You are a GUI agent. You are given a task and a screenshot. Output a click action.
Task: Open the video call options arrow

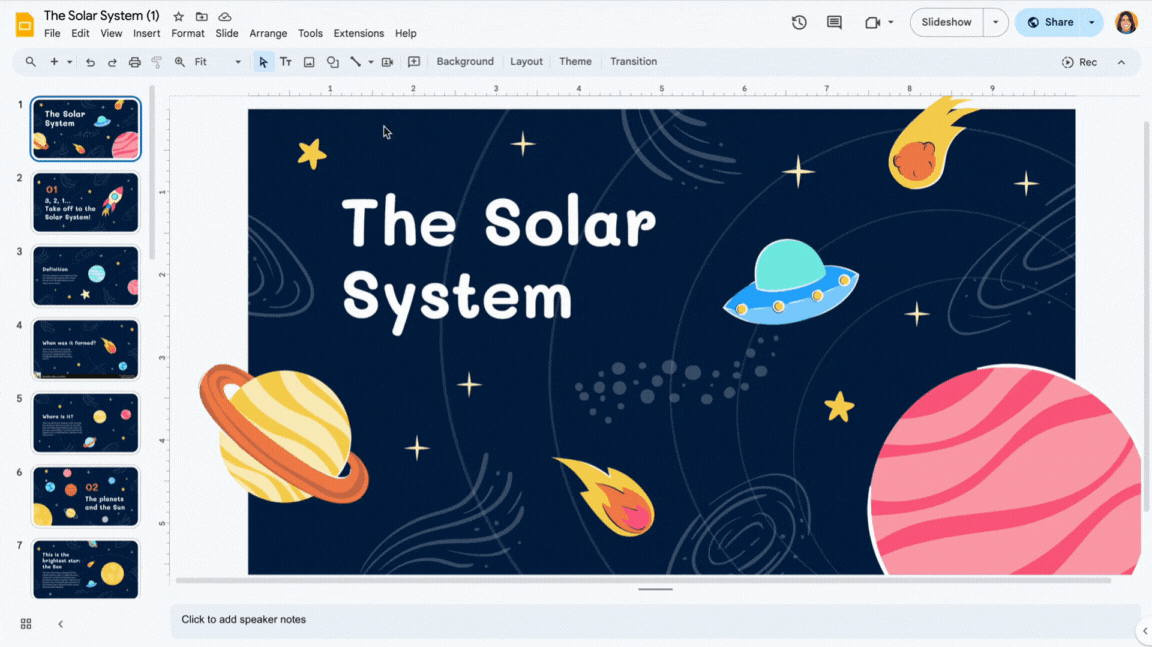coord(890,23)
